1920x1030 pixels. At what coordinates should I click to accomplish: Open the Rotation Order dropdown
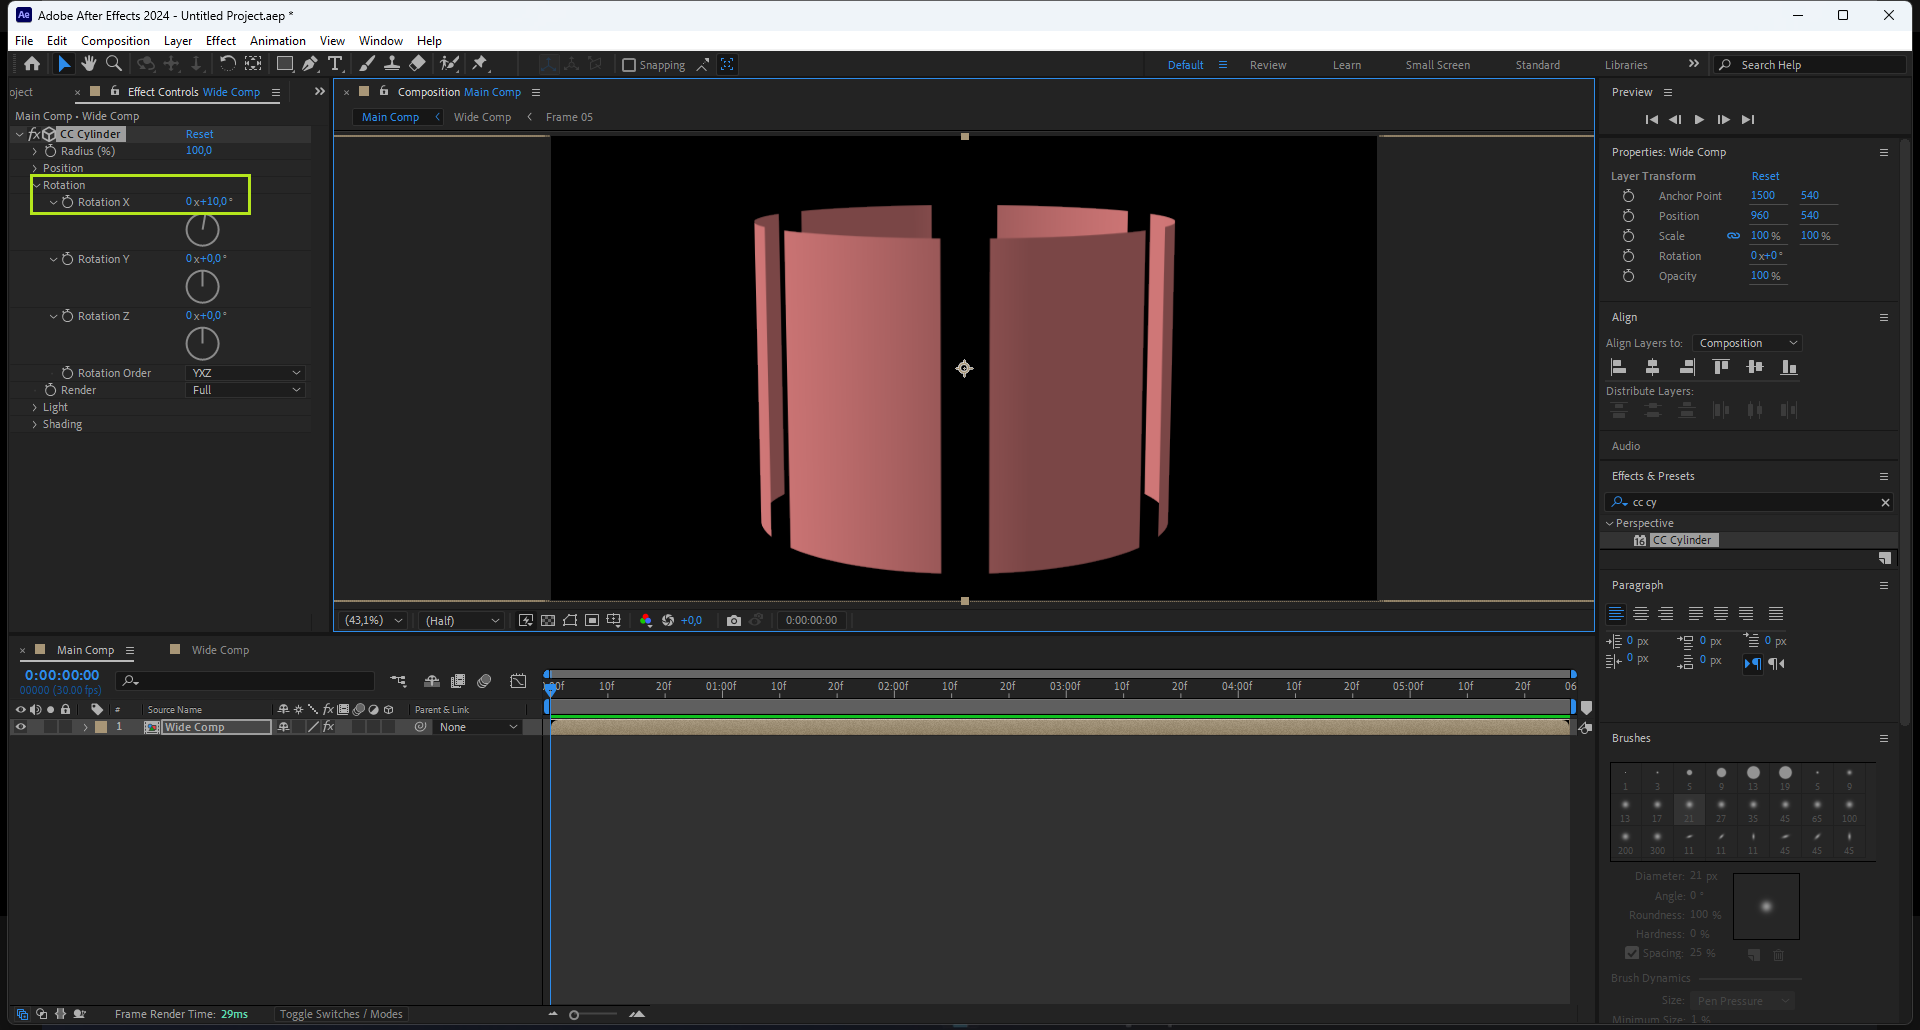[246, 373]
